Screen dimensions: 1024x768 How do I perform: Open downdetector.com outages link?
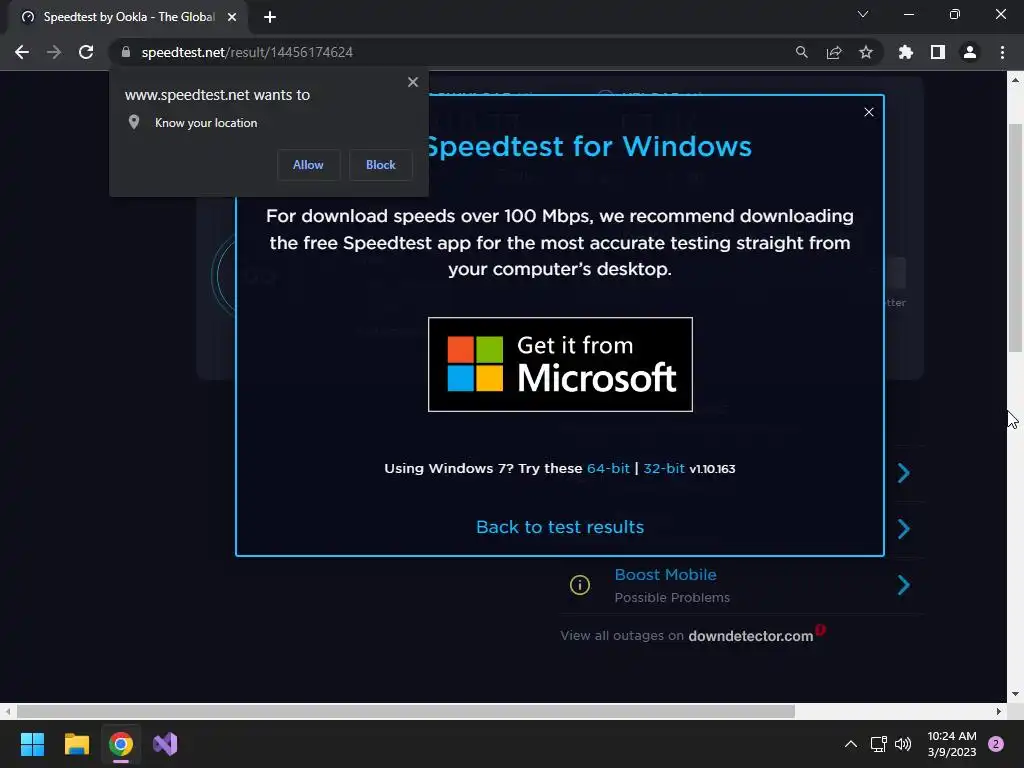(x=750, y=636)
